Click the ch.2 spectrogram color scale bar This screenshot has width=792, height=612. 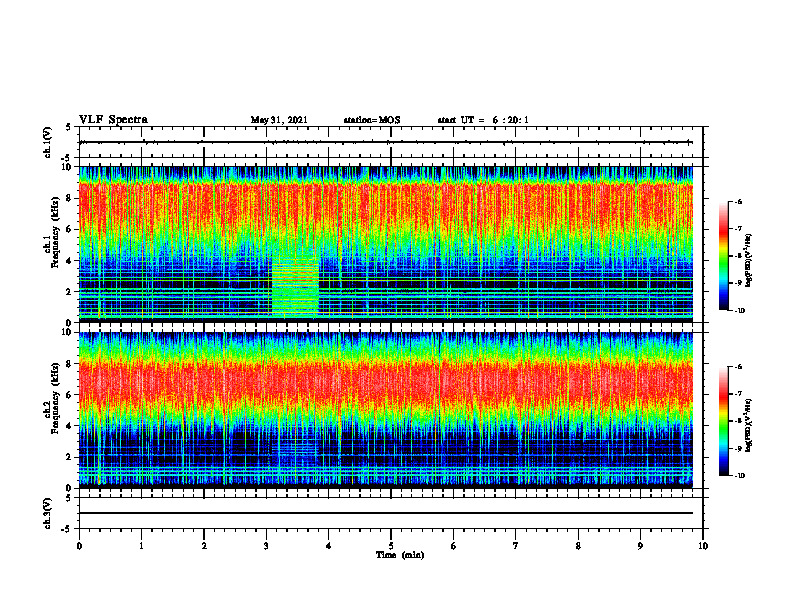point(724,421)
